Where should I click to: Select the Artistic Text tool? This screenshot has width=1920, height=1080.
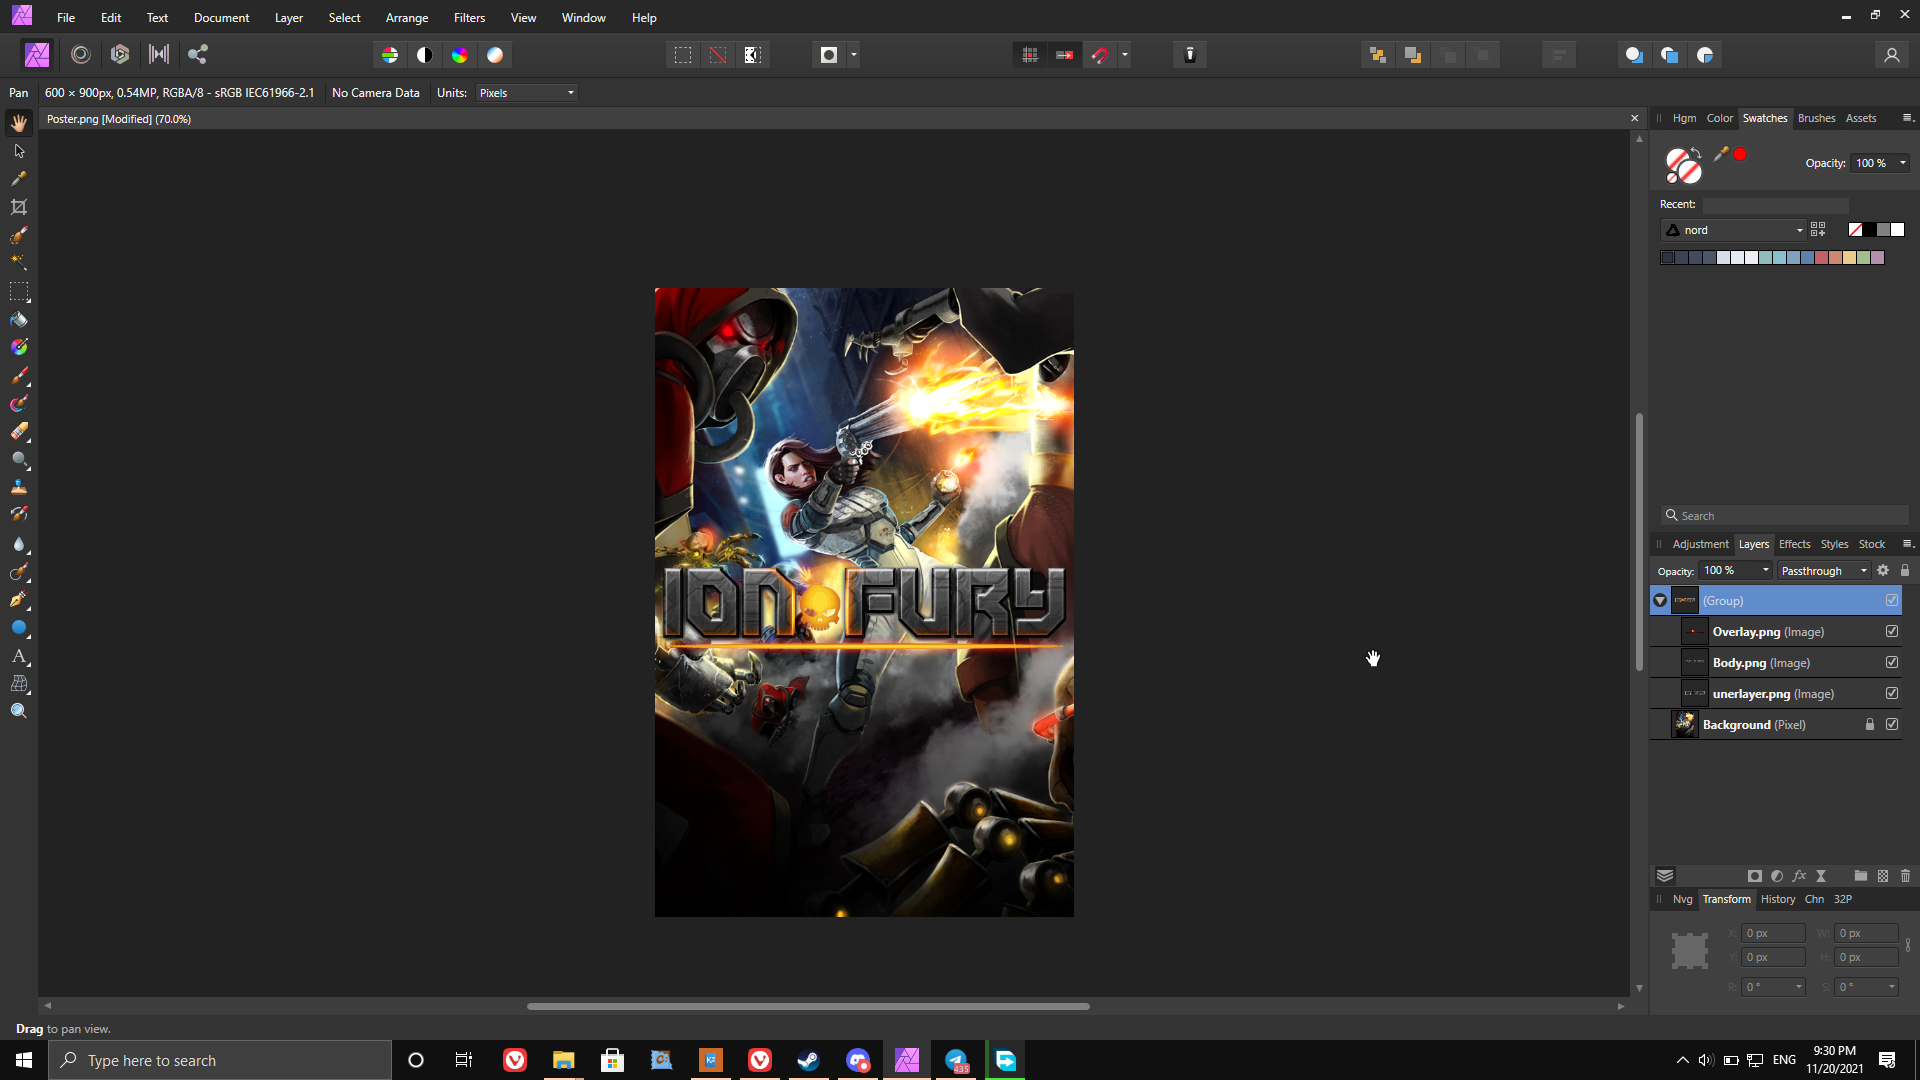(19, 656)
